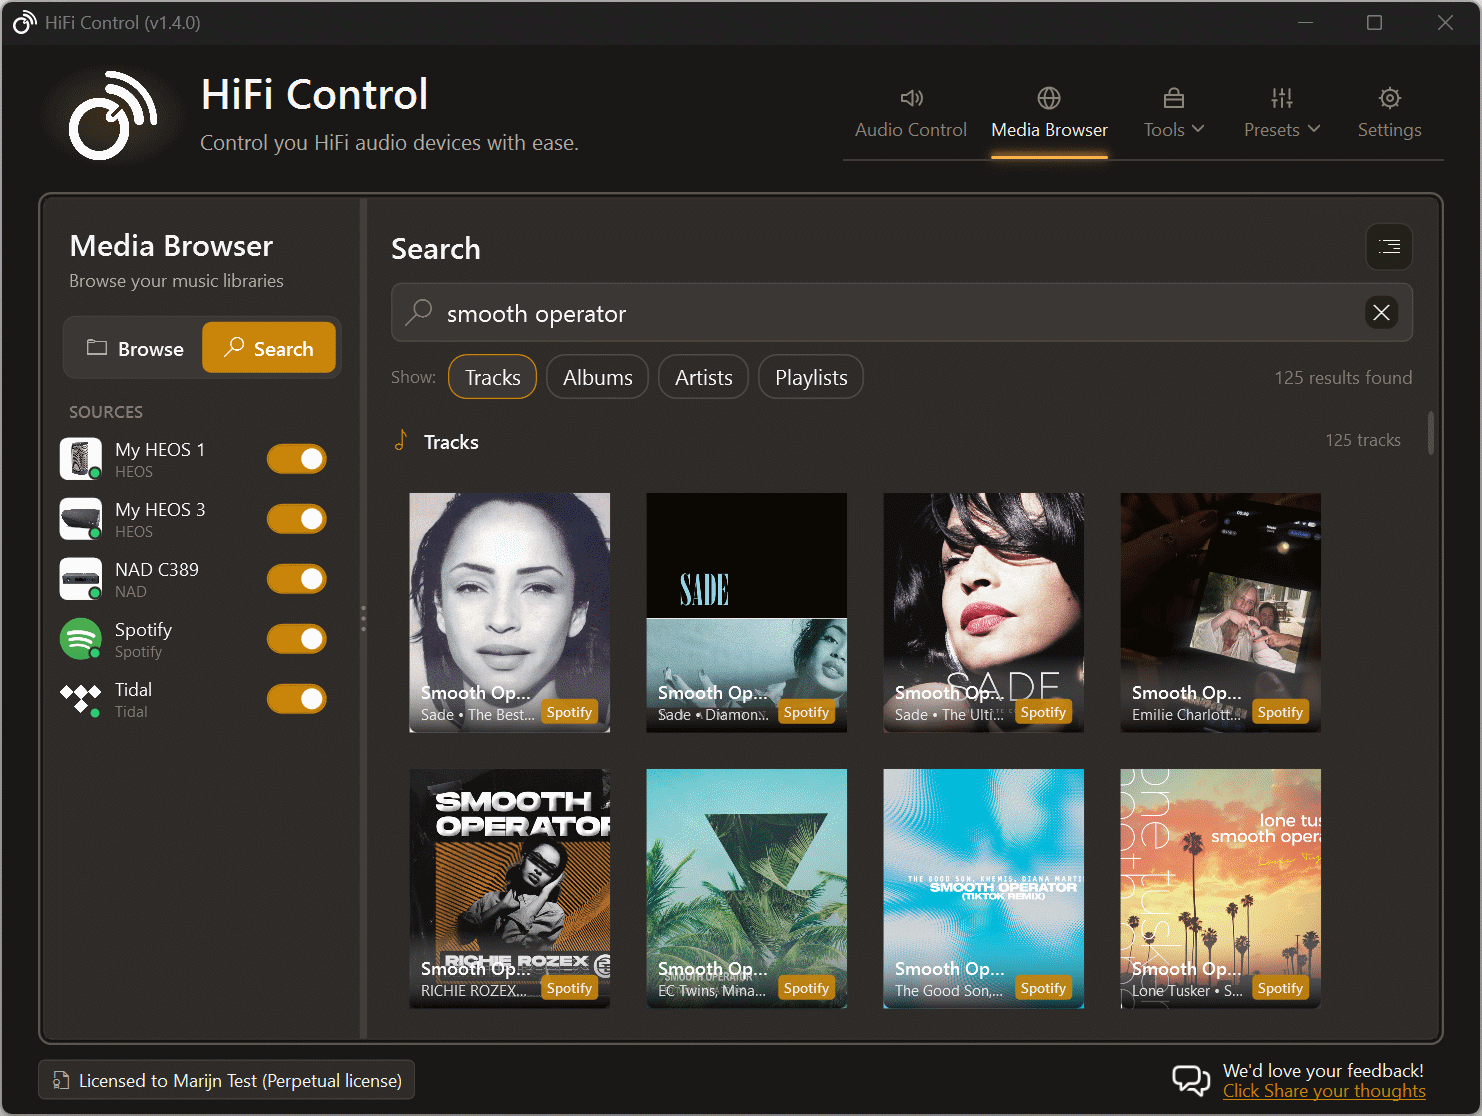Image resolution: width=1482 pixels, height=1116 pixels.
Task: Expand the Tools menu chevron
Action: [x=1198, y=129]
